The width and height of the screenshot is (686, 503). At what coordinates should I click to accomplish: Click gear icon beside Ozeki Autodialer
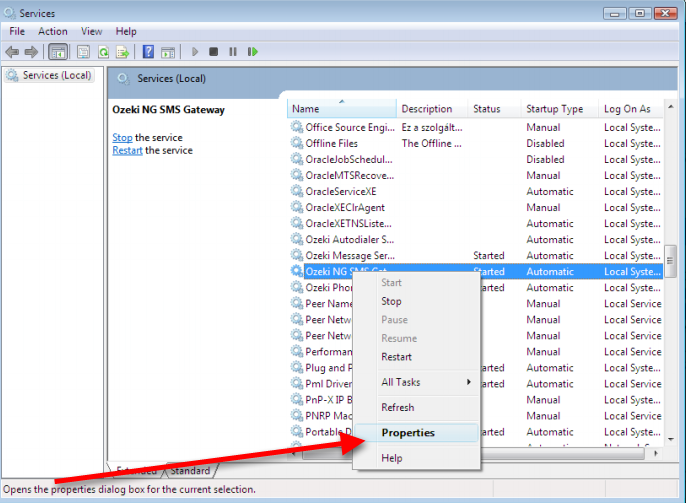tap(297, 239)
